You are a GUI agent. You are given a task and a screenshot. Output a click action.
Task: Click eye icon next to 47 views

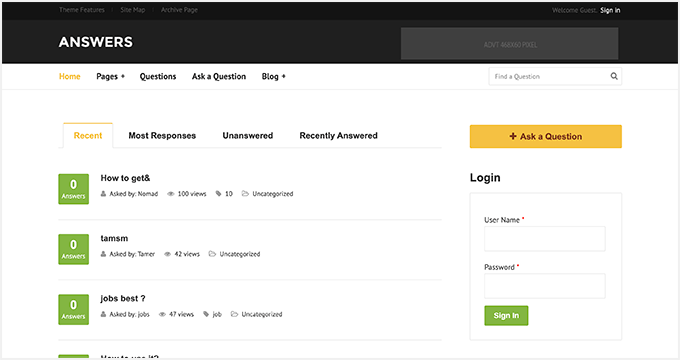coord(162,314)
